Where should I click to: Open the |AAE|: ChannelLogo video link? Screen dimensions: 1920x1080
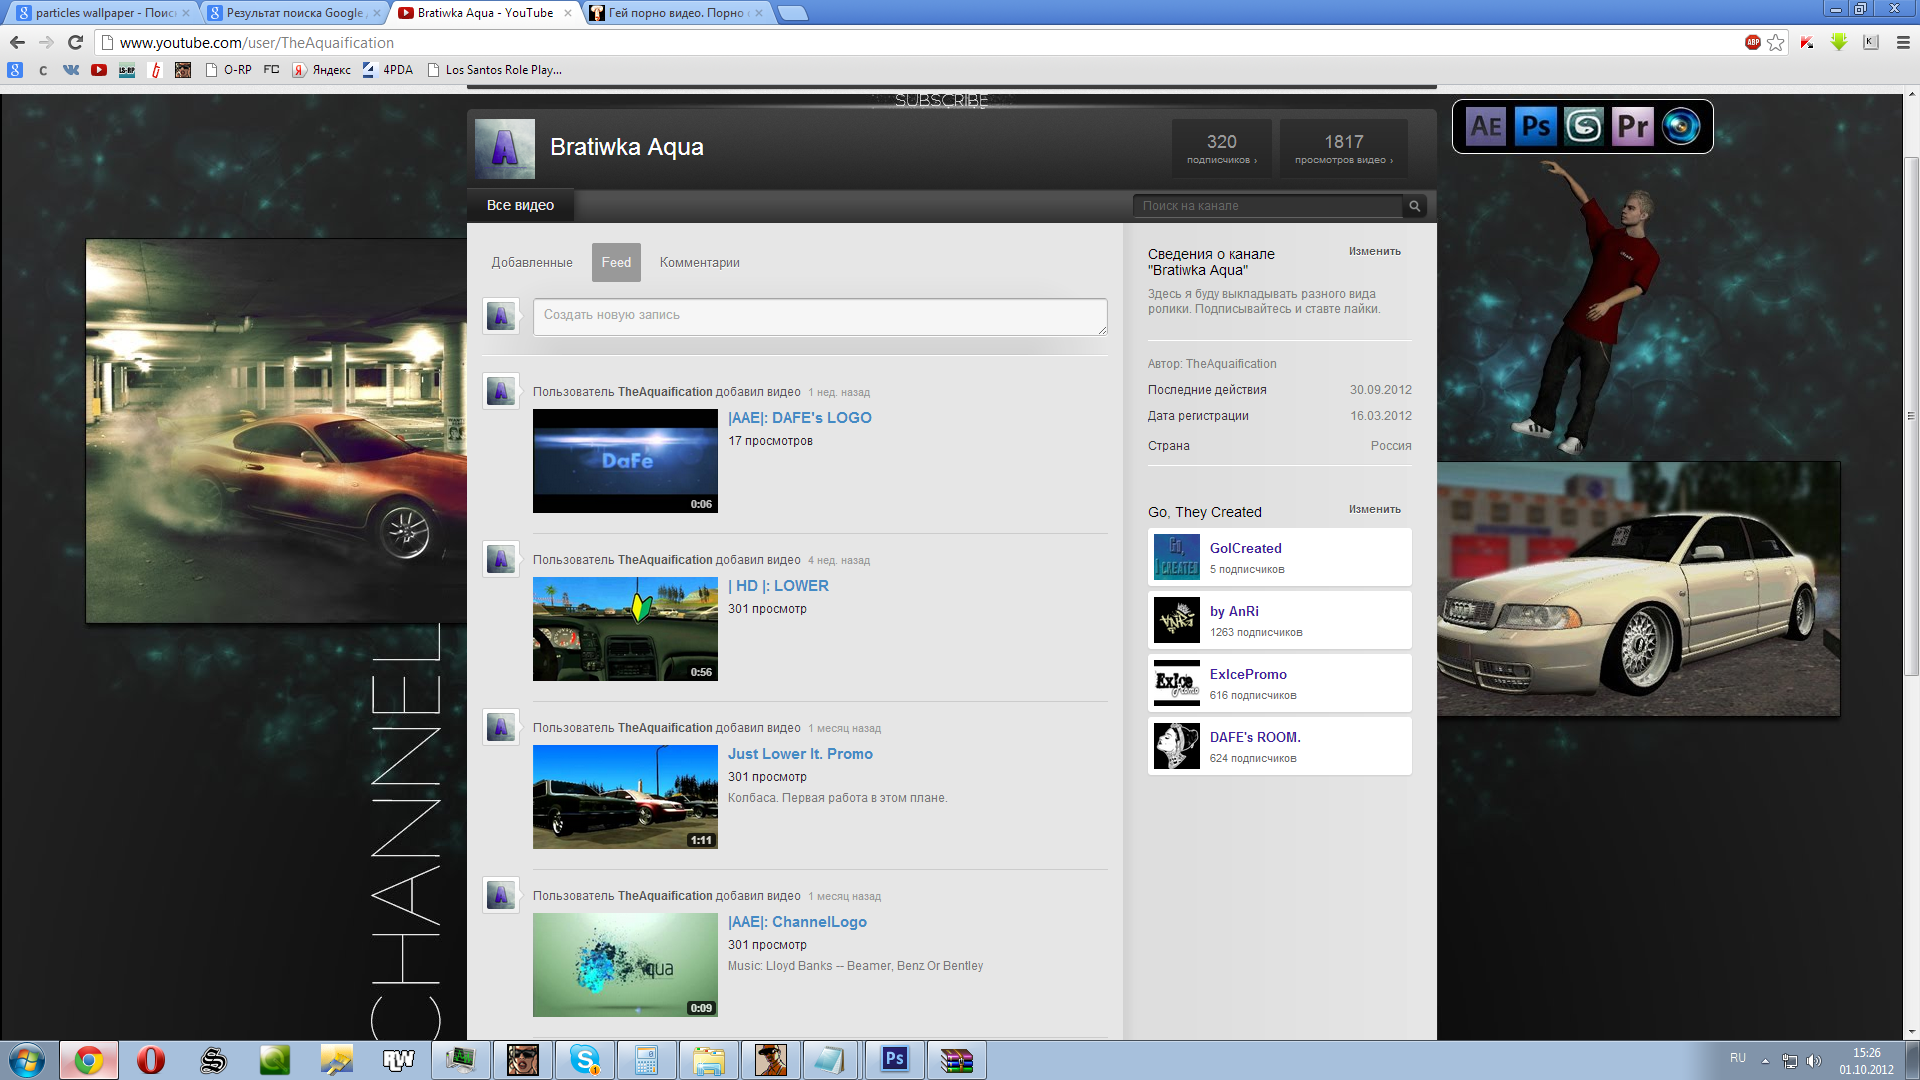797,922
